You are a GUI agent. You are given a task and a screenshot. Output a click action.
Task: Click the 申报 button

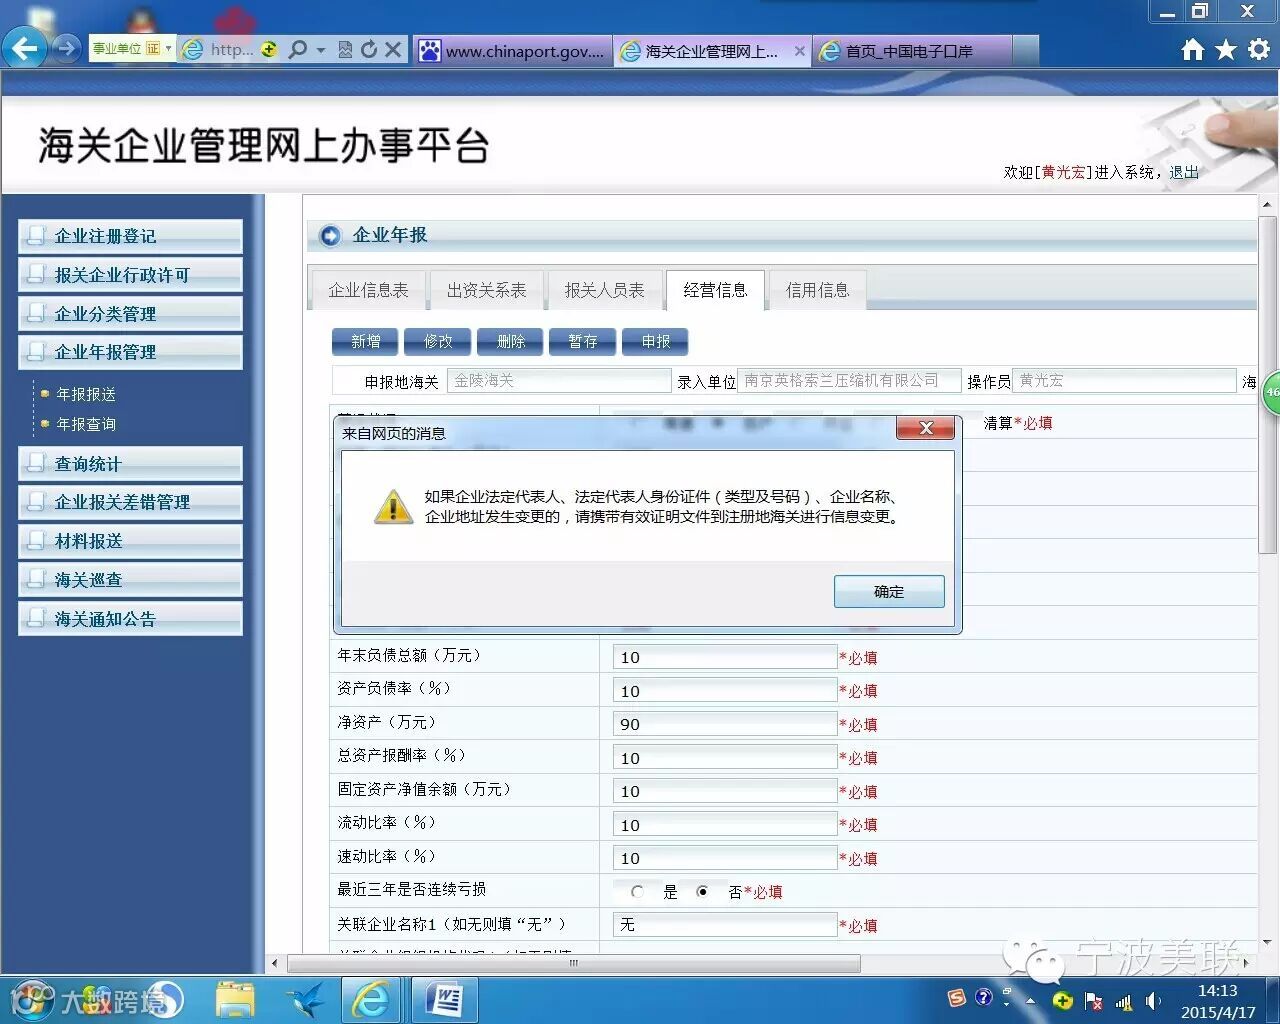656,342
